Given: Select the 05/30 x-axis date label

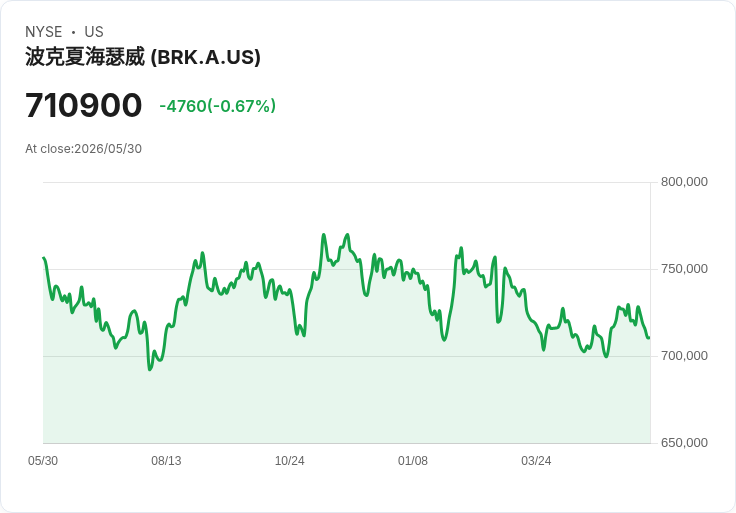Looking at the screenshot, I should click(43, 461).
